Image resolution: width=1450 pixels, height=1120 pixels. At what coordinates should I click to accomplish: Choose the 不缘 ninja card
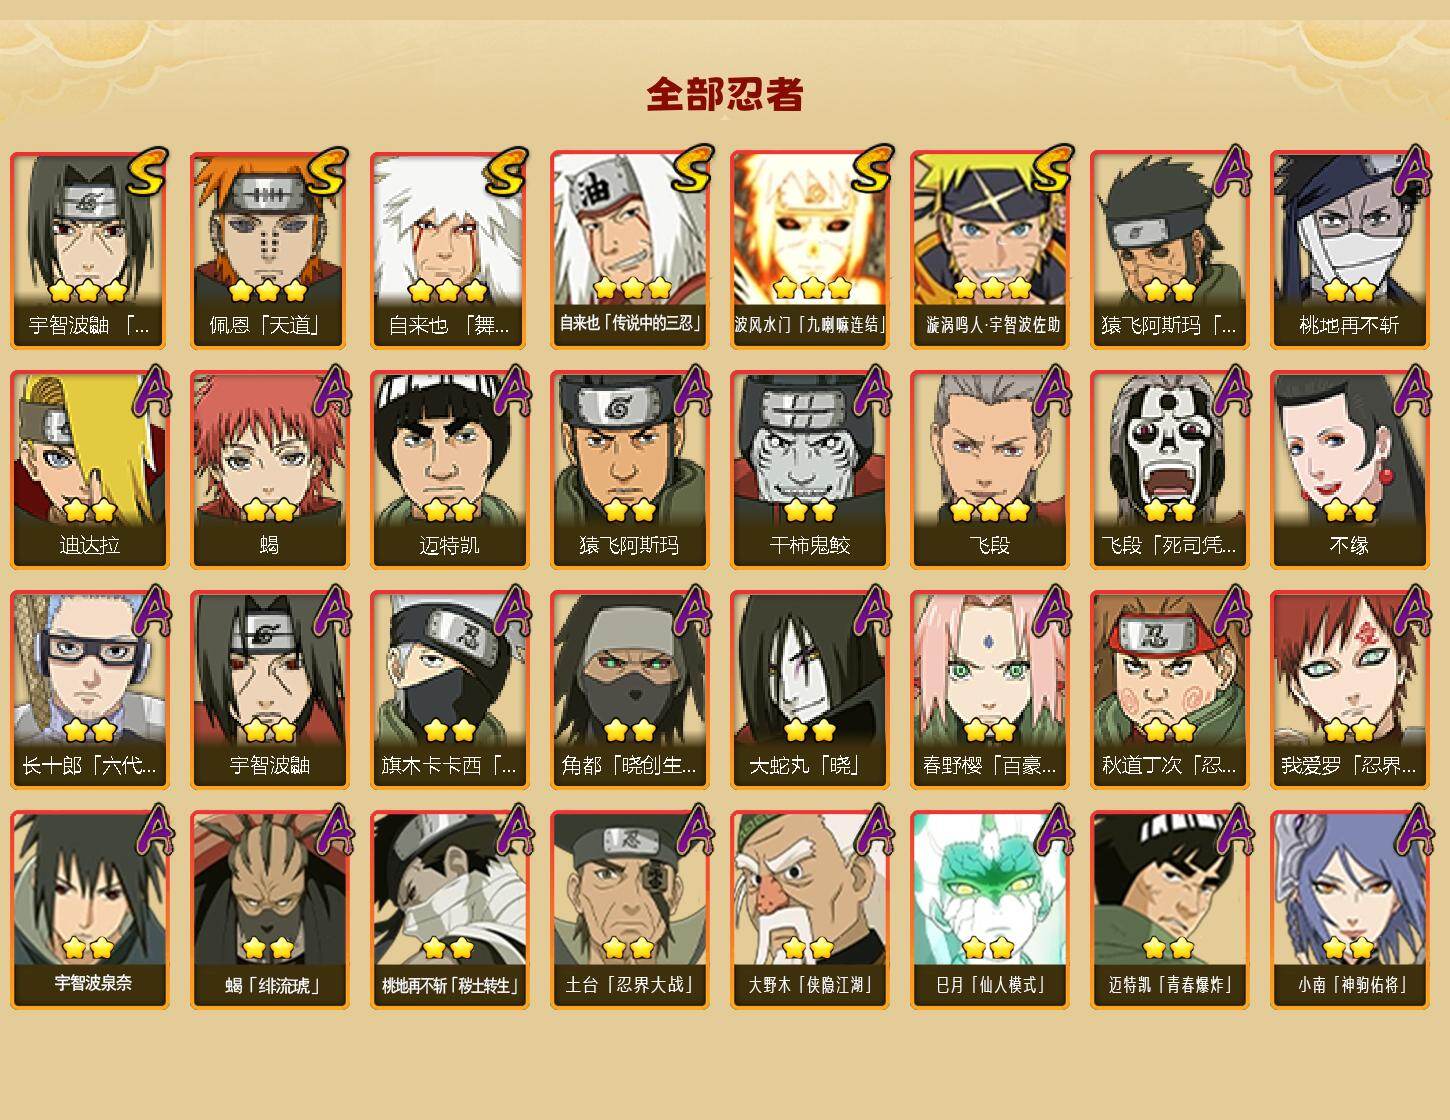click(1349, 470)
